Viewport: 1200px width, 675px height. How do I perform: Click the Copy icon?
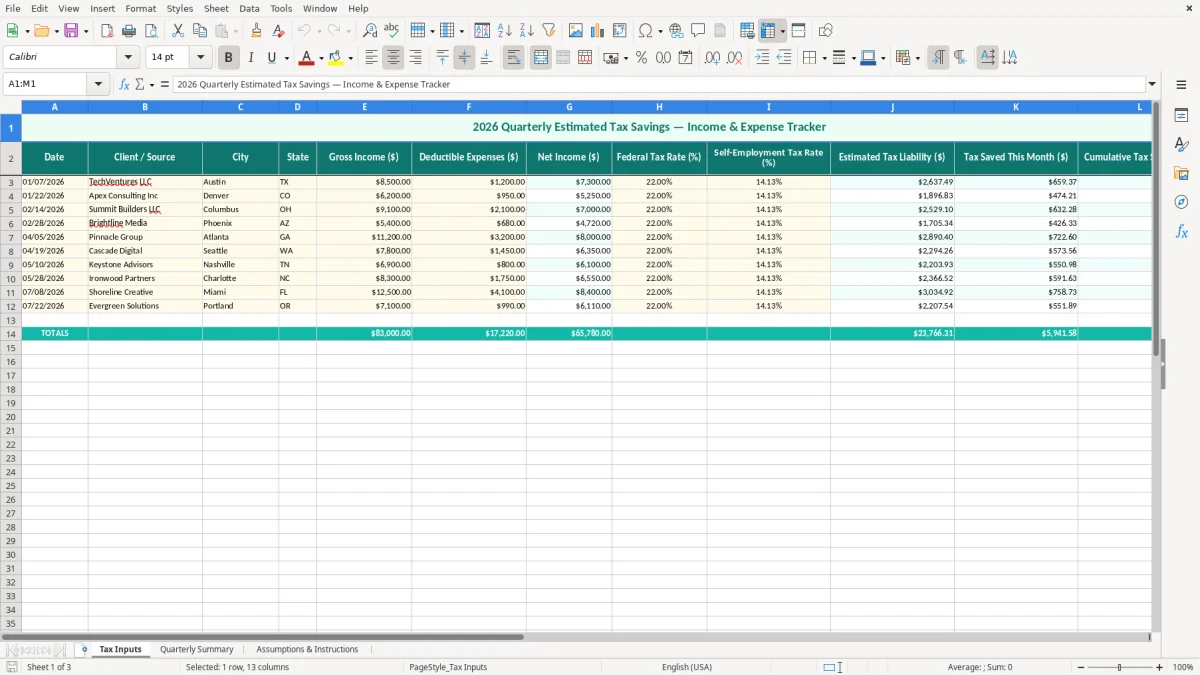coord(200,31)
